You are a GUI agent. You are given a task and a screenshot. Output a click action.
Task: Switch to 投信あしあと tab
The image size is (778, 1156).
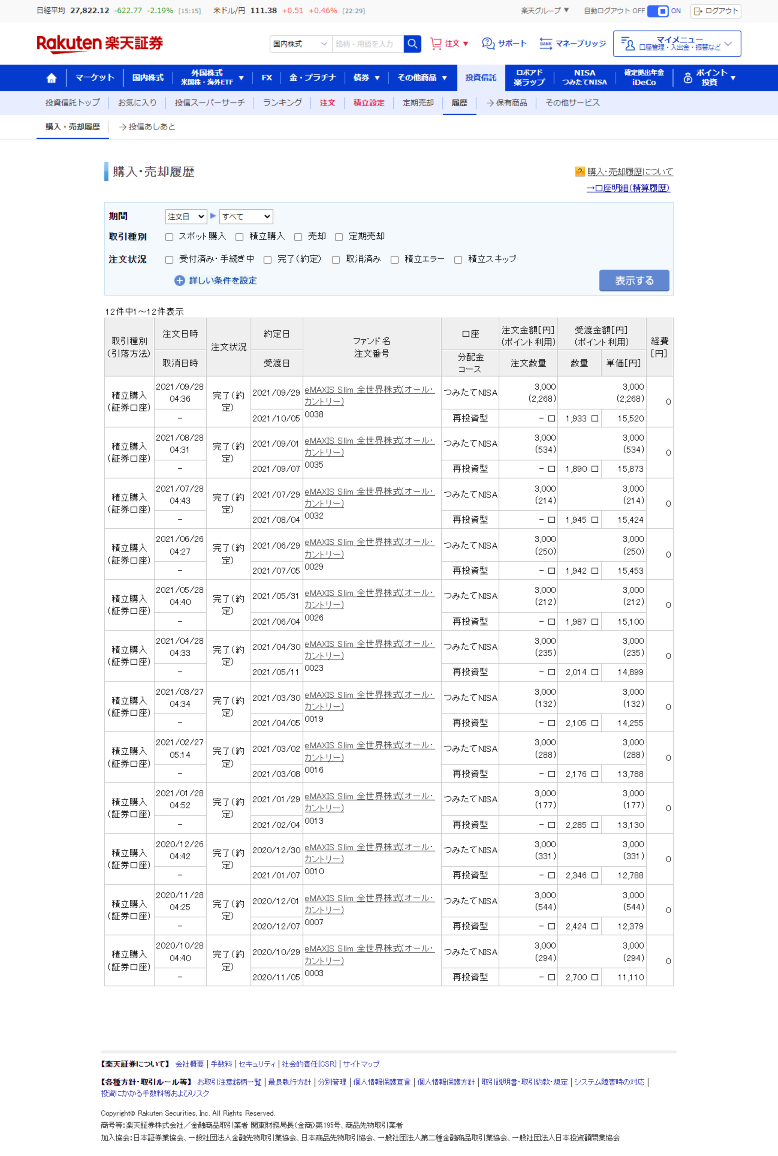coord(147,127)
